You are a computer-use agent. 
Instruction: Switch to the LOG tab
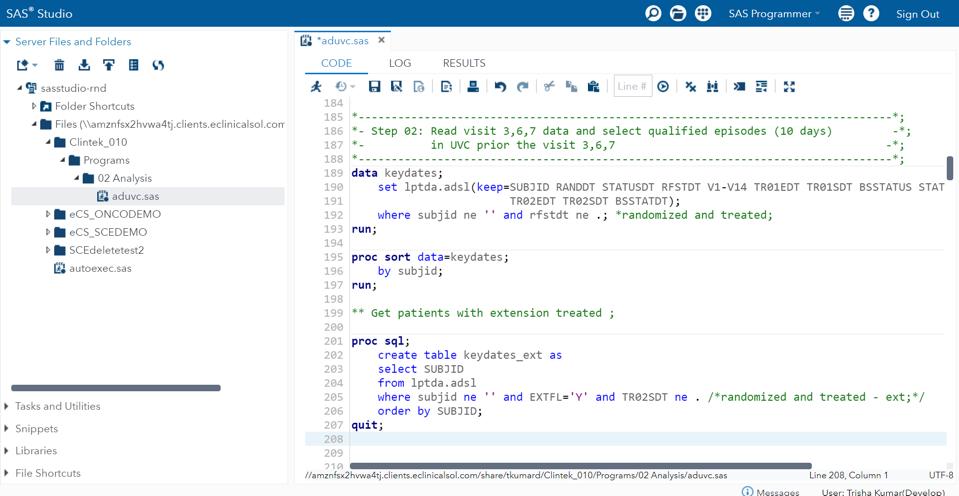(400, 63)
